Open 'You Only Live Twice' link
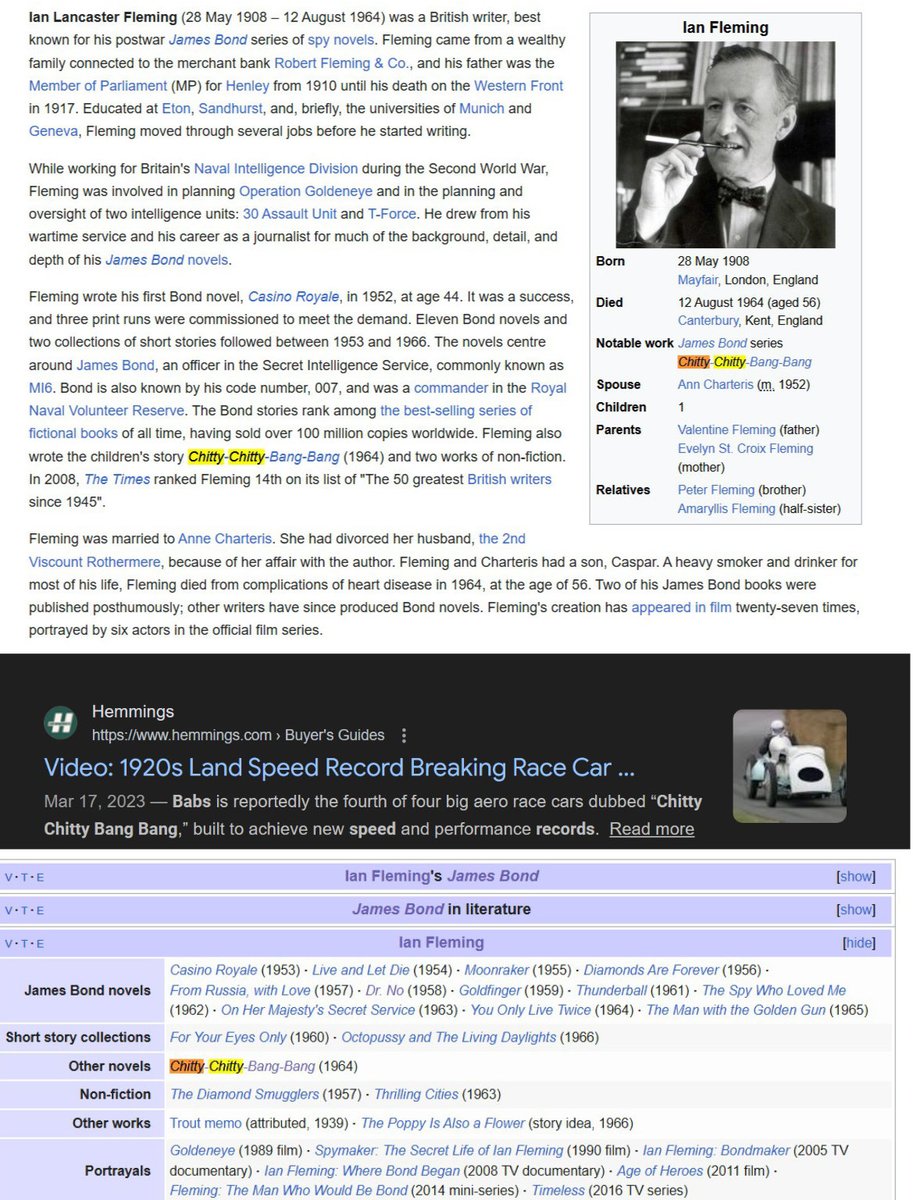Viewport: 913px width, 1200px height. [532, 1010]
